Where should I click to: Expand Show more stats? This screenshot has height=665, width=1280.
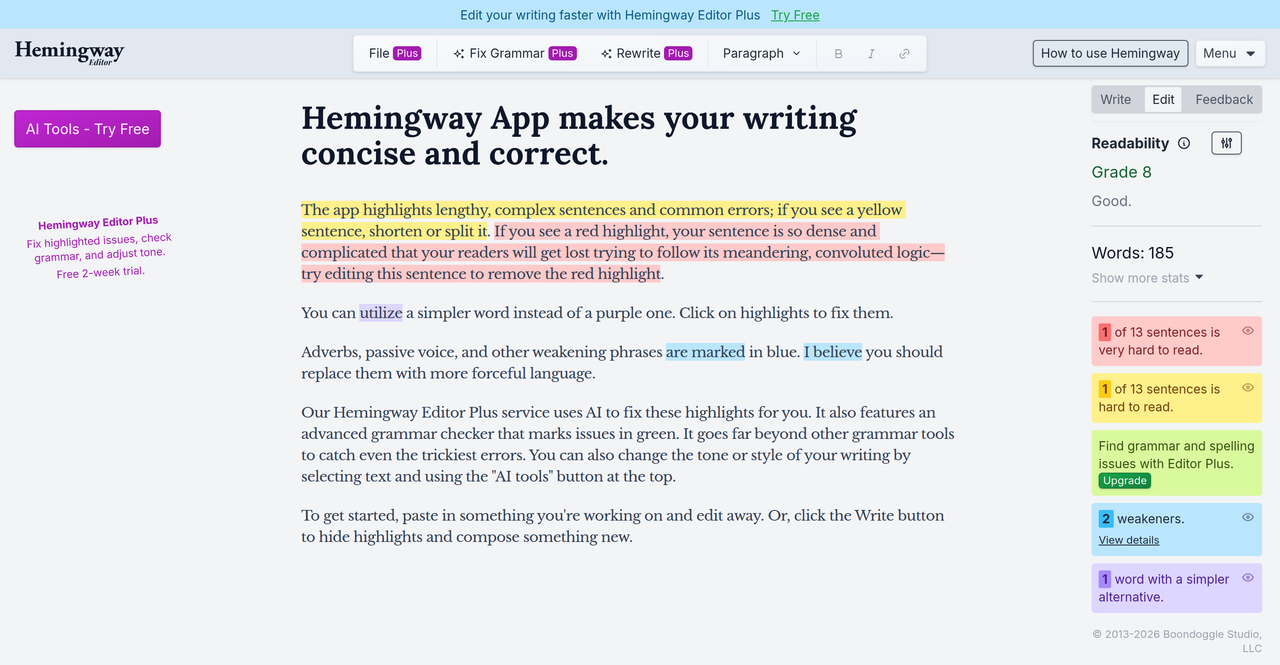1147,278
